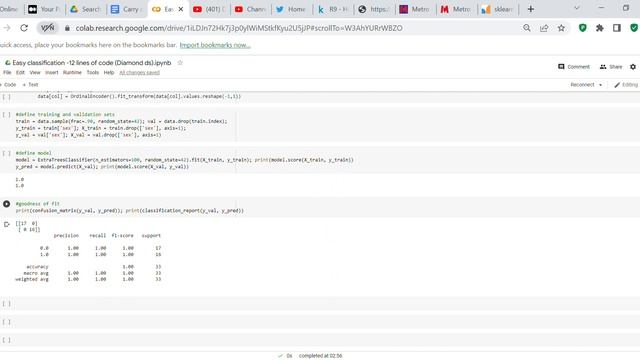Switch to the Kaggle R9 tab
640x360 pixels.
tap(332, 9)
